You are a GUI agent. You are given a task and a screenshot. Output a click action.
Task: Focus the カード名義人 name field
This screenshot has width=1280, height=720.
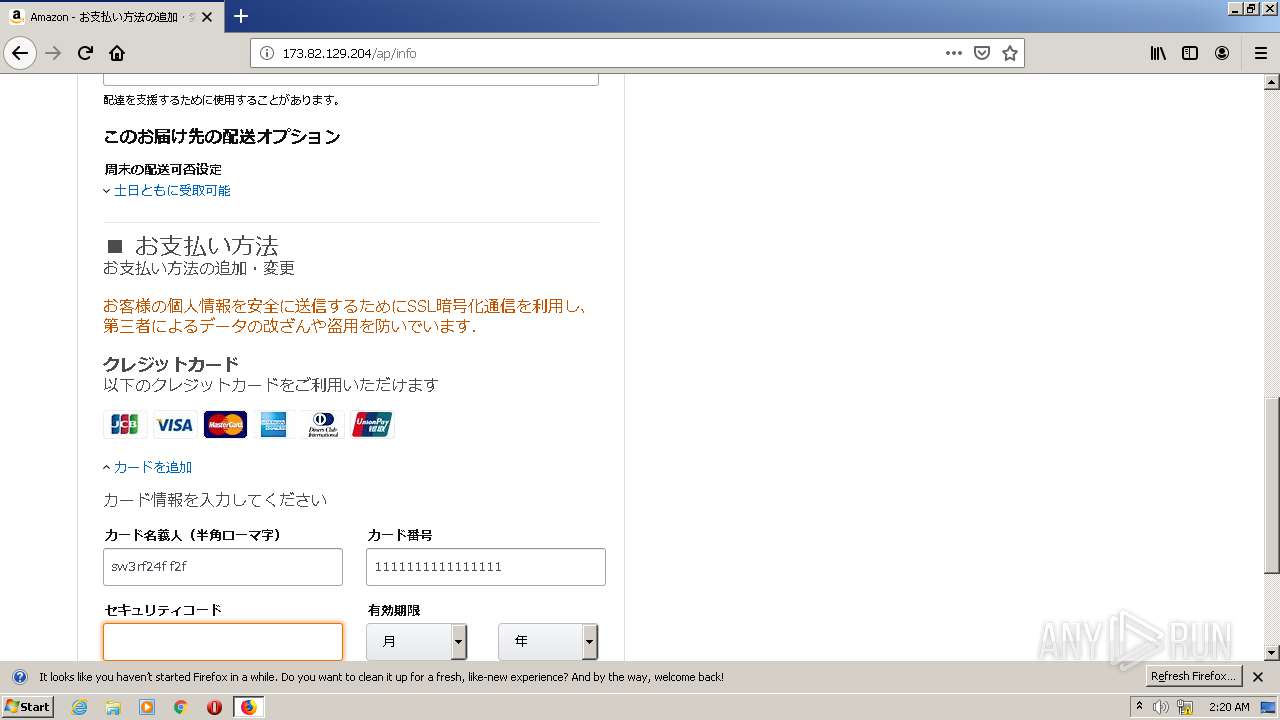click(223, 567)
